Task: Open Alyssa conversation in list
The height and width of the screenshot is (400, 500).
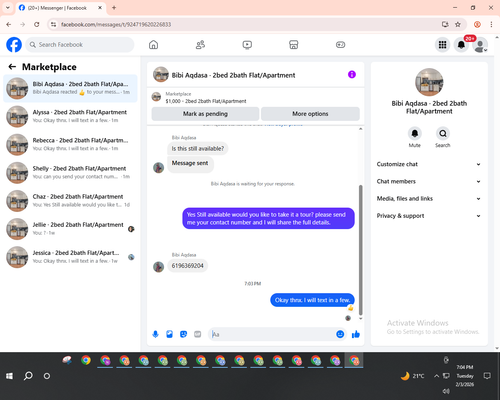Action: pyautogui.click(x=70, y=116)
